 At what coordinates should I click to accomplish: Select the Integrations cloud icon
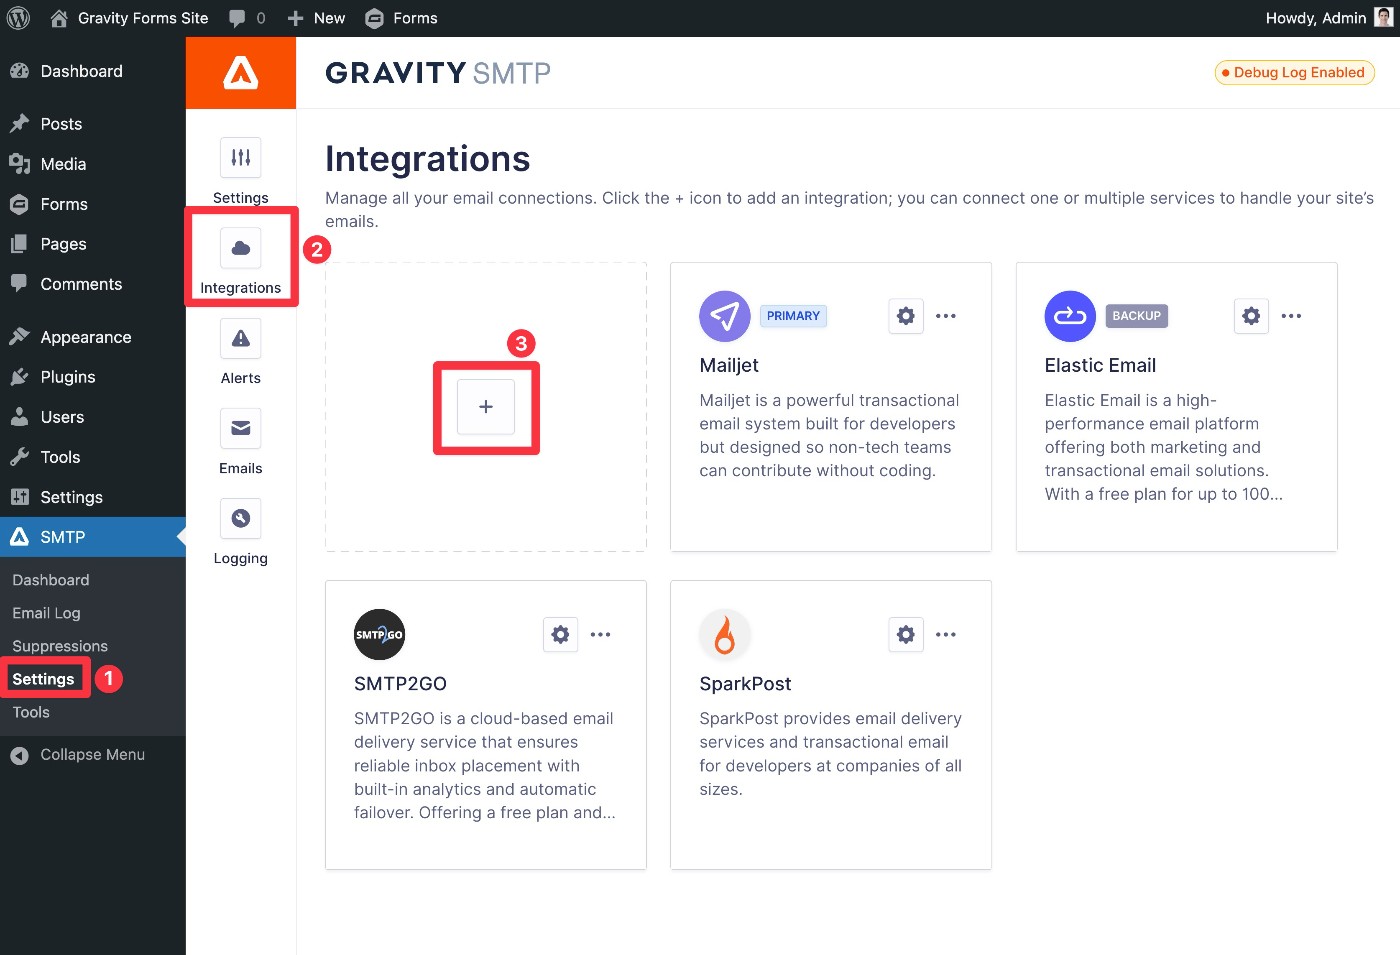click(x=241, y=248)
